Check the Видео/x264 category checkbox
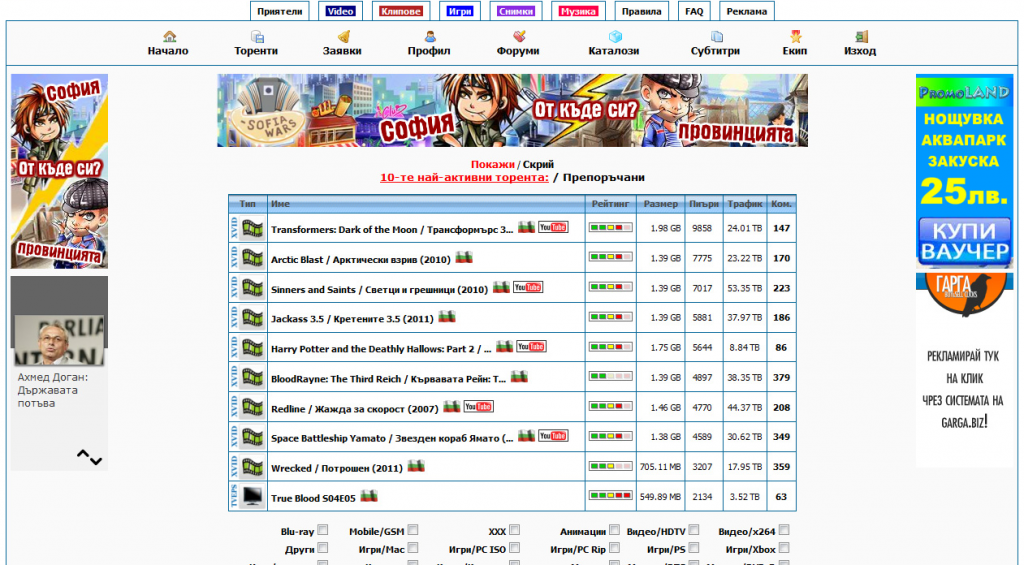The width and height of the screenshot is (1024, 565). click(784, 531)
